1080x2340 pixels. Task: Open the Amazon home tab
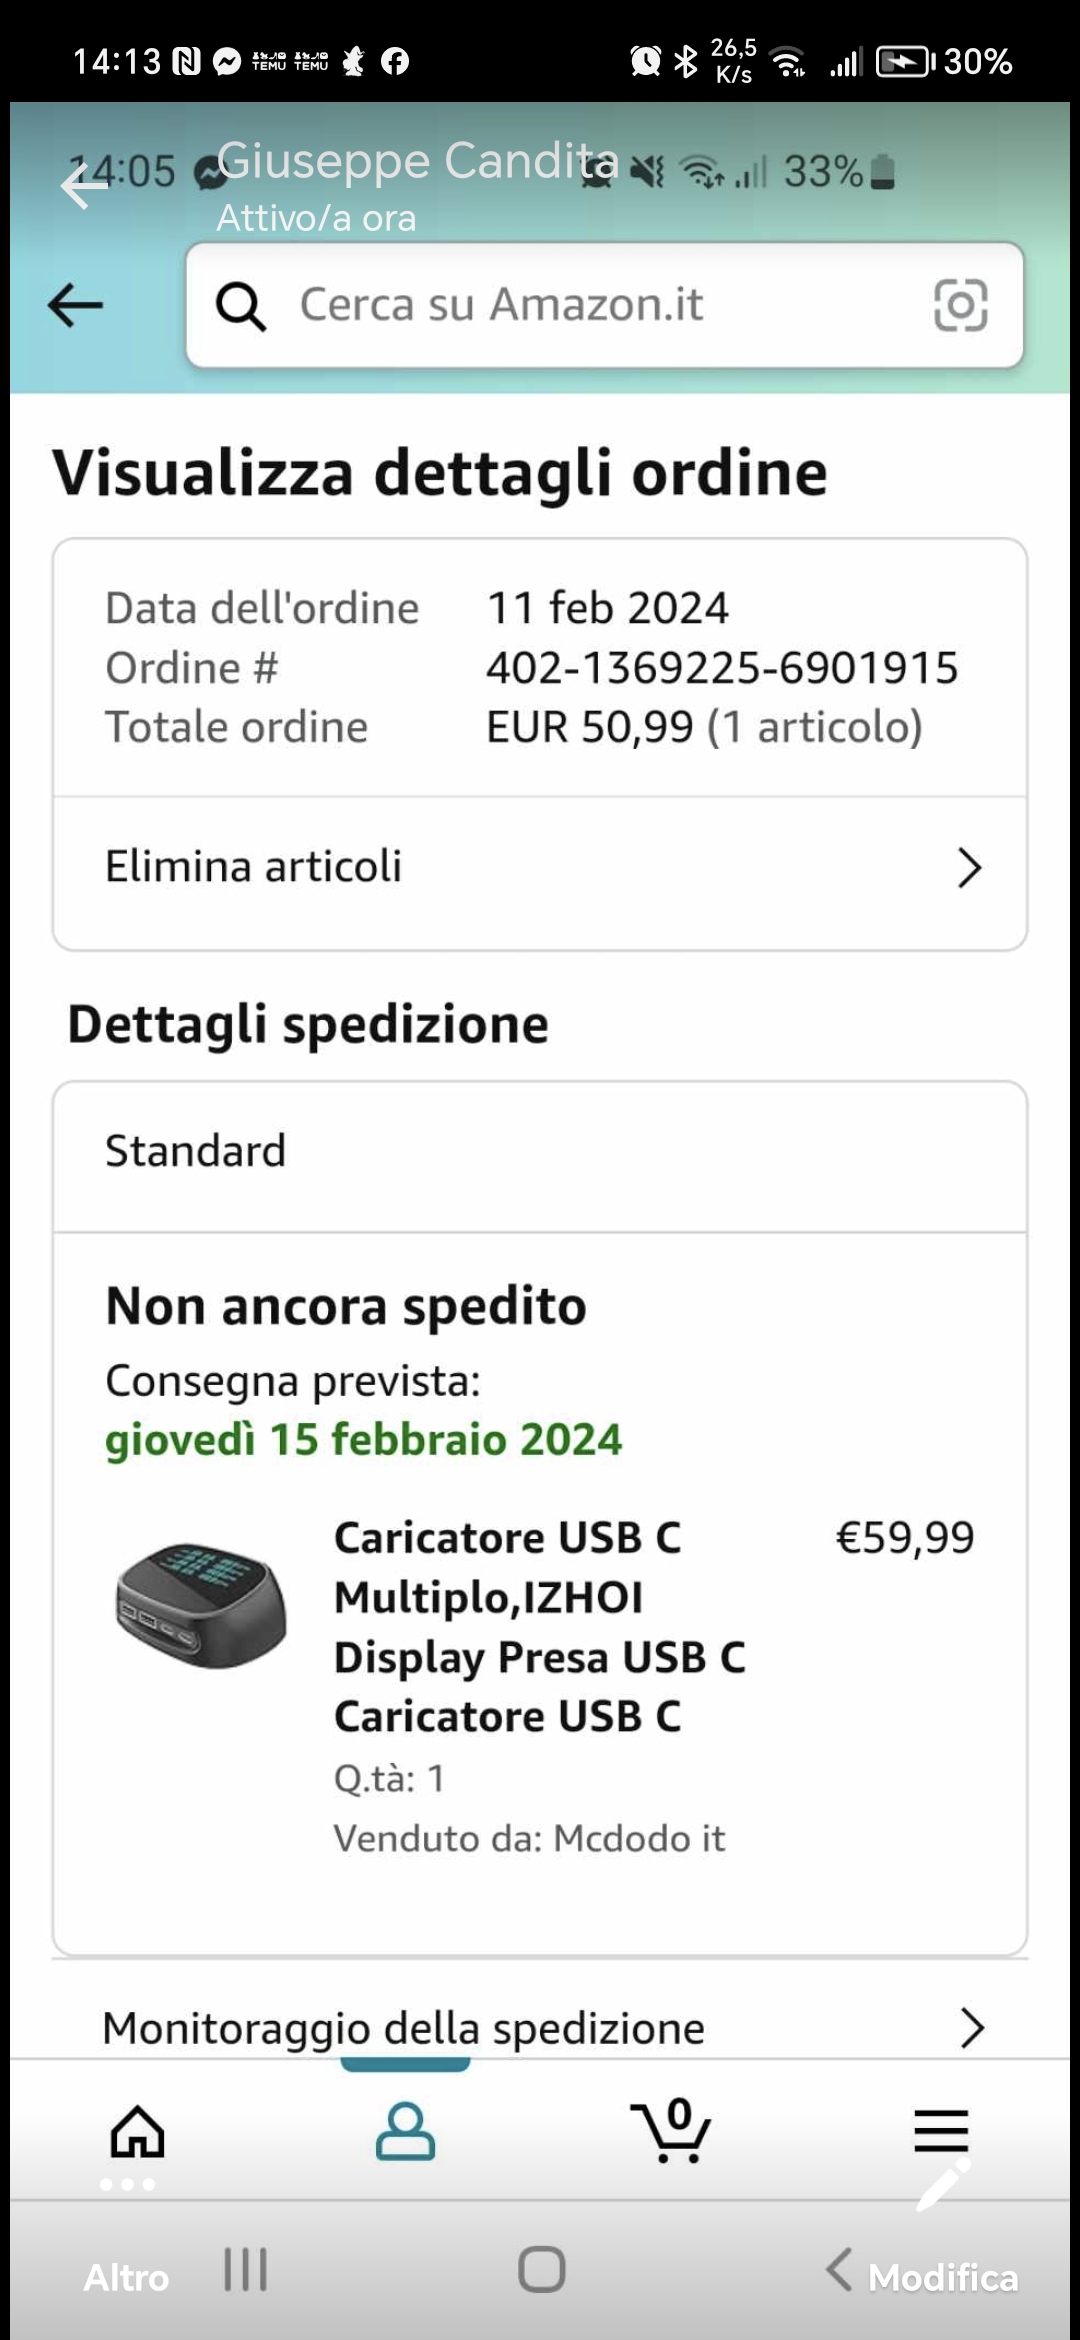point(137,2132)
